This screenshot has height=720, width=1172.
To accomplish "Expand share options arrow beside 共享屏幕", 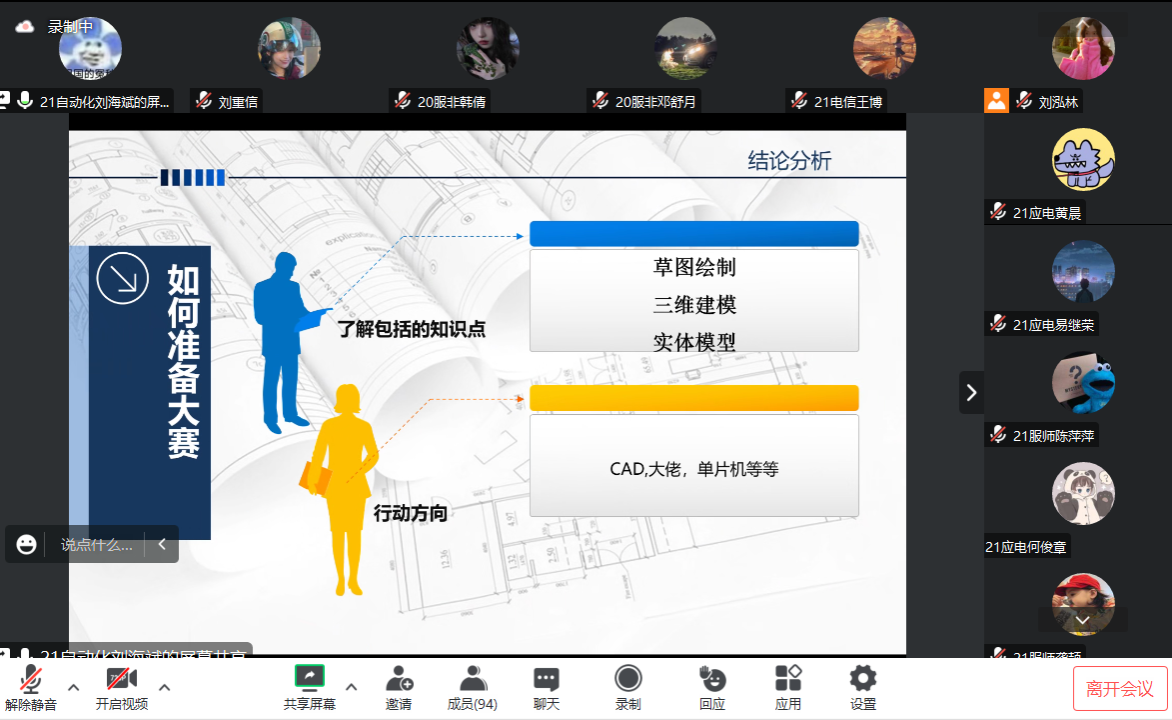I will pos(351,687).
